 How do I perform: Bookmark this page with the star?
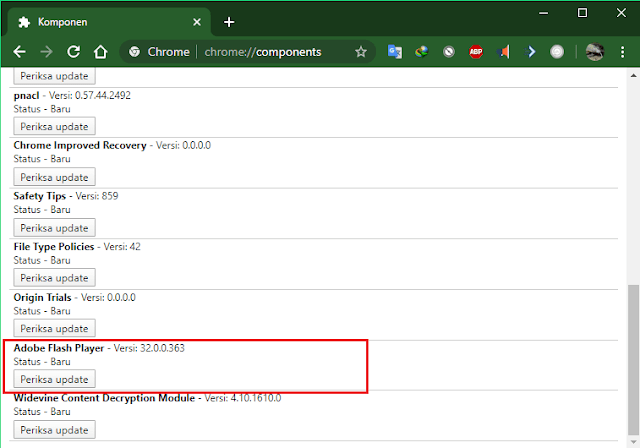click(x=361, y=52)
